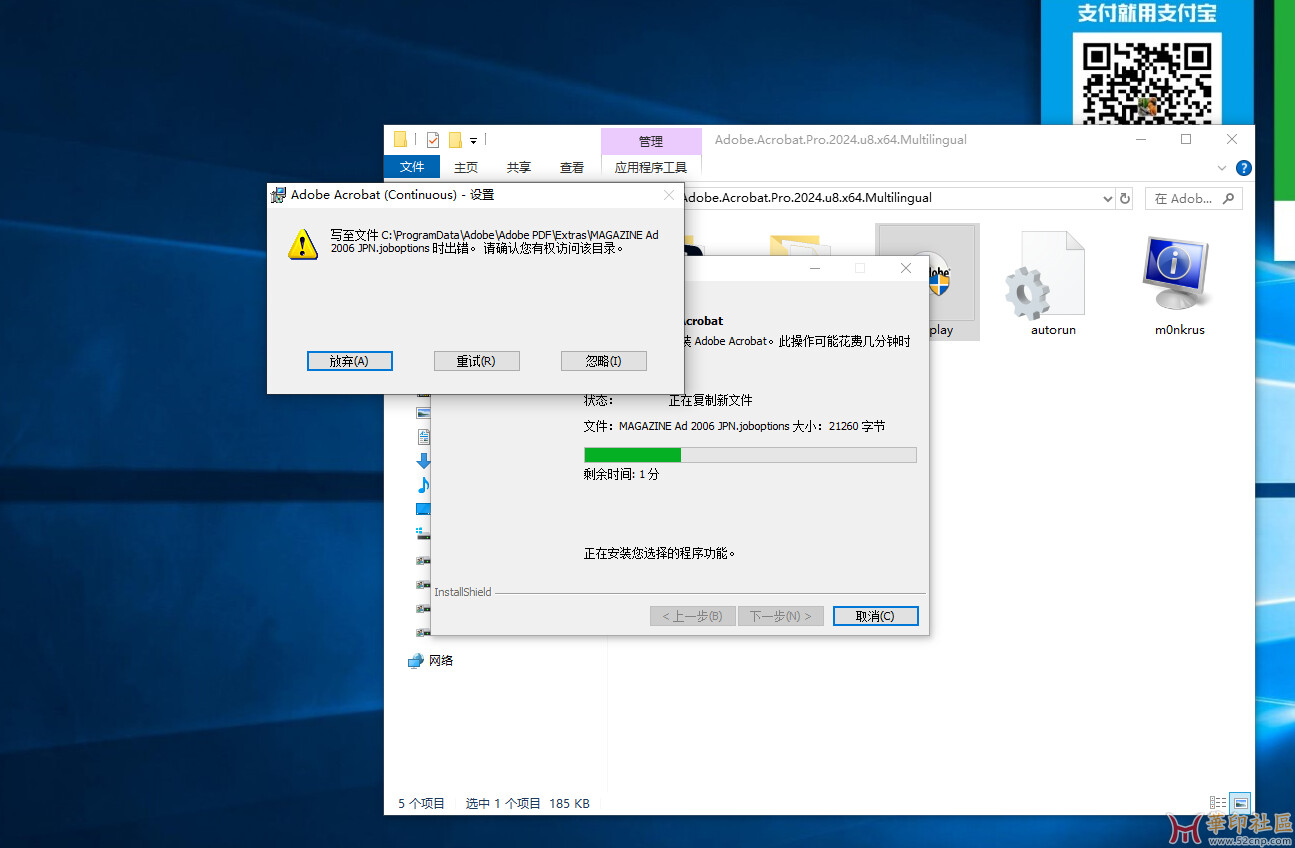The height and width of the screenshot is (848, 1295).
Task: Click the 管理 contextual tab header
Action: pos(651,141)
